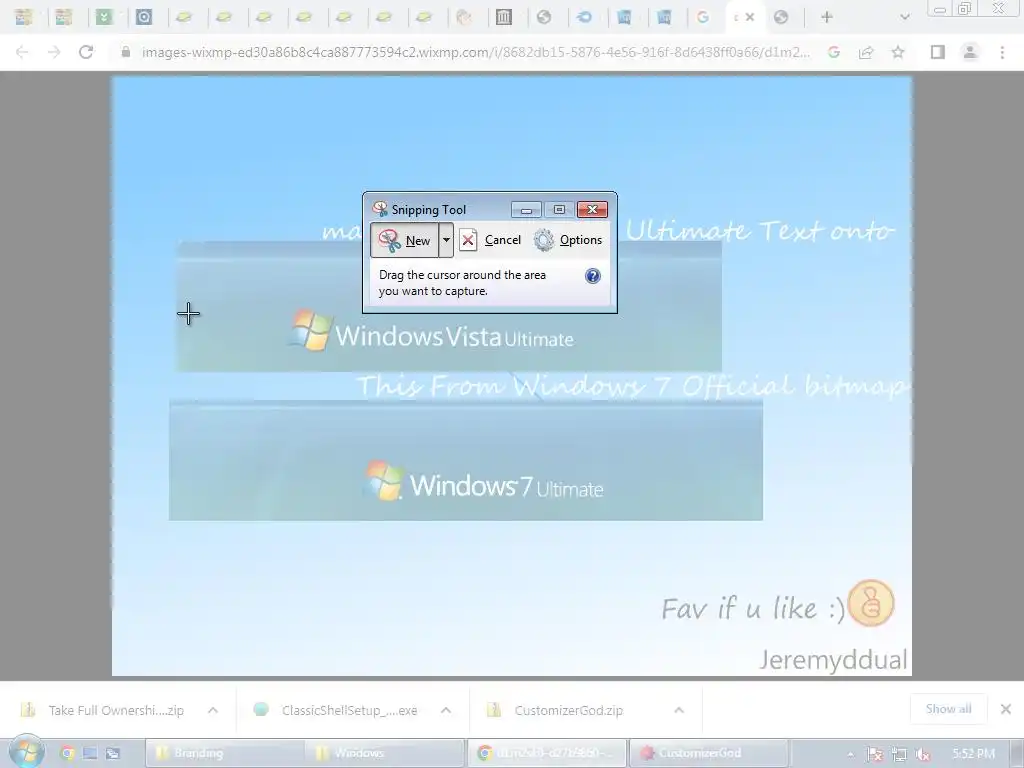Close the active Chrome tab
1024x768 pixels.
coord(750,18)
